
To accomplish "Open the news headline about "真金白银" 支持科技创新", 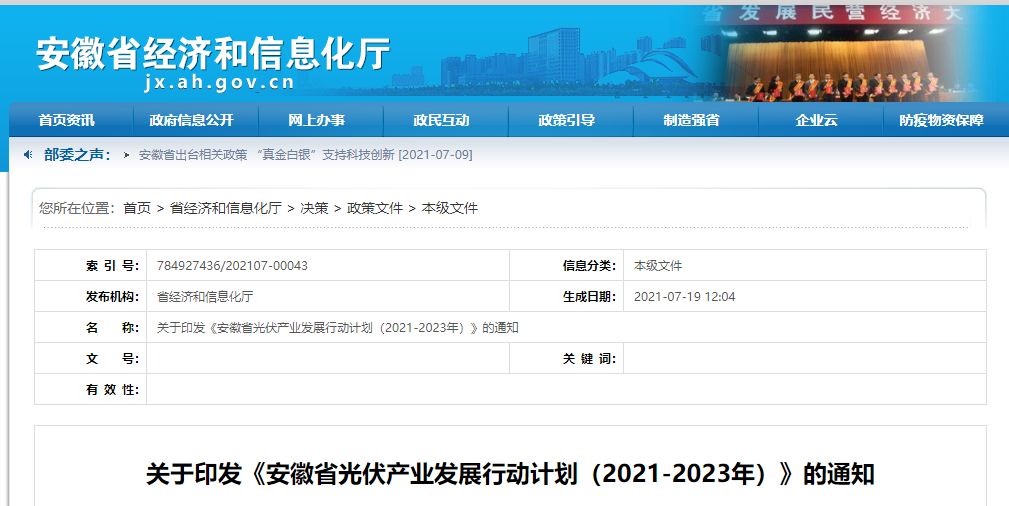I will pos(305,155).
